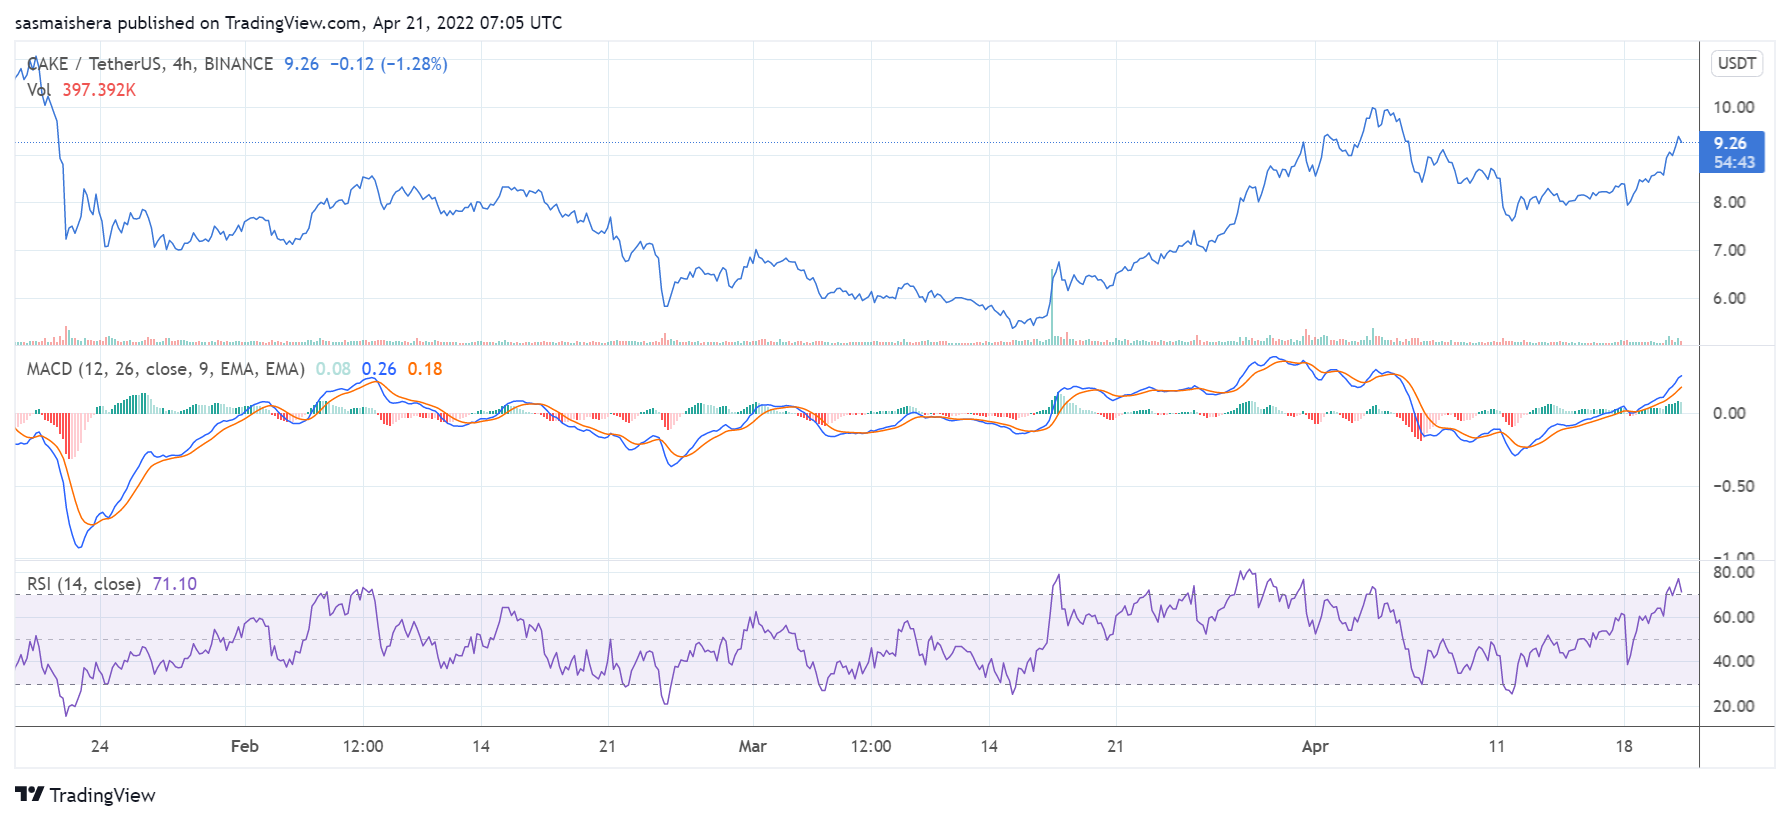Click the Mar date label on time axis
The width and height of the screenshot is (1790, 821).
(x=753, y=746)
